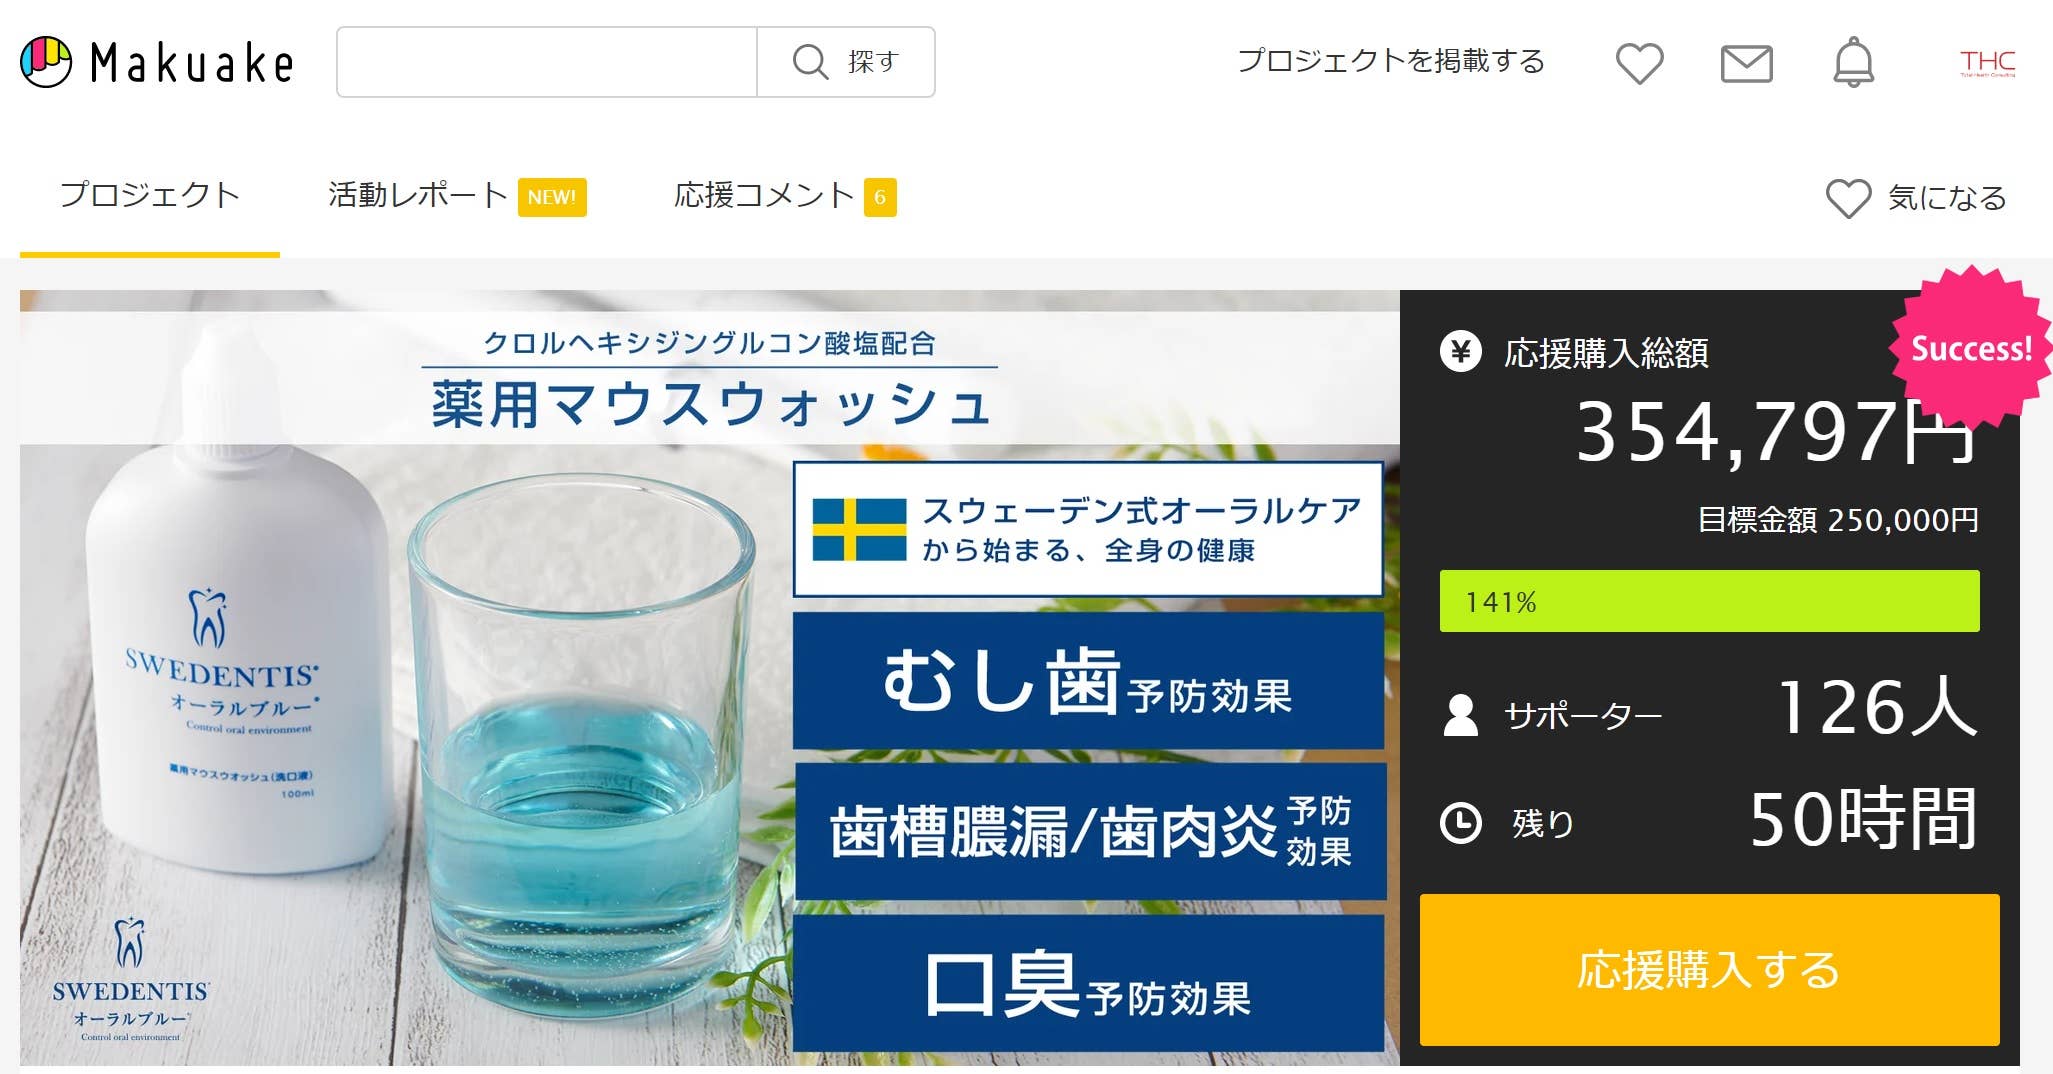This screenshot has height=1074, width=2053.
Task: Open messages envelope icon
Action: tap(1746, 64)
